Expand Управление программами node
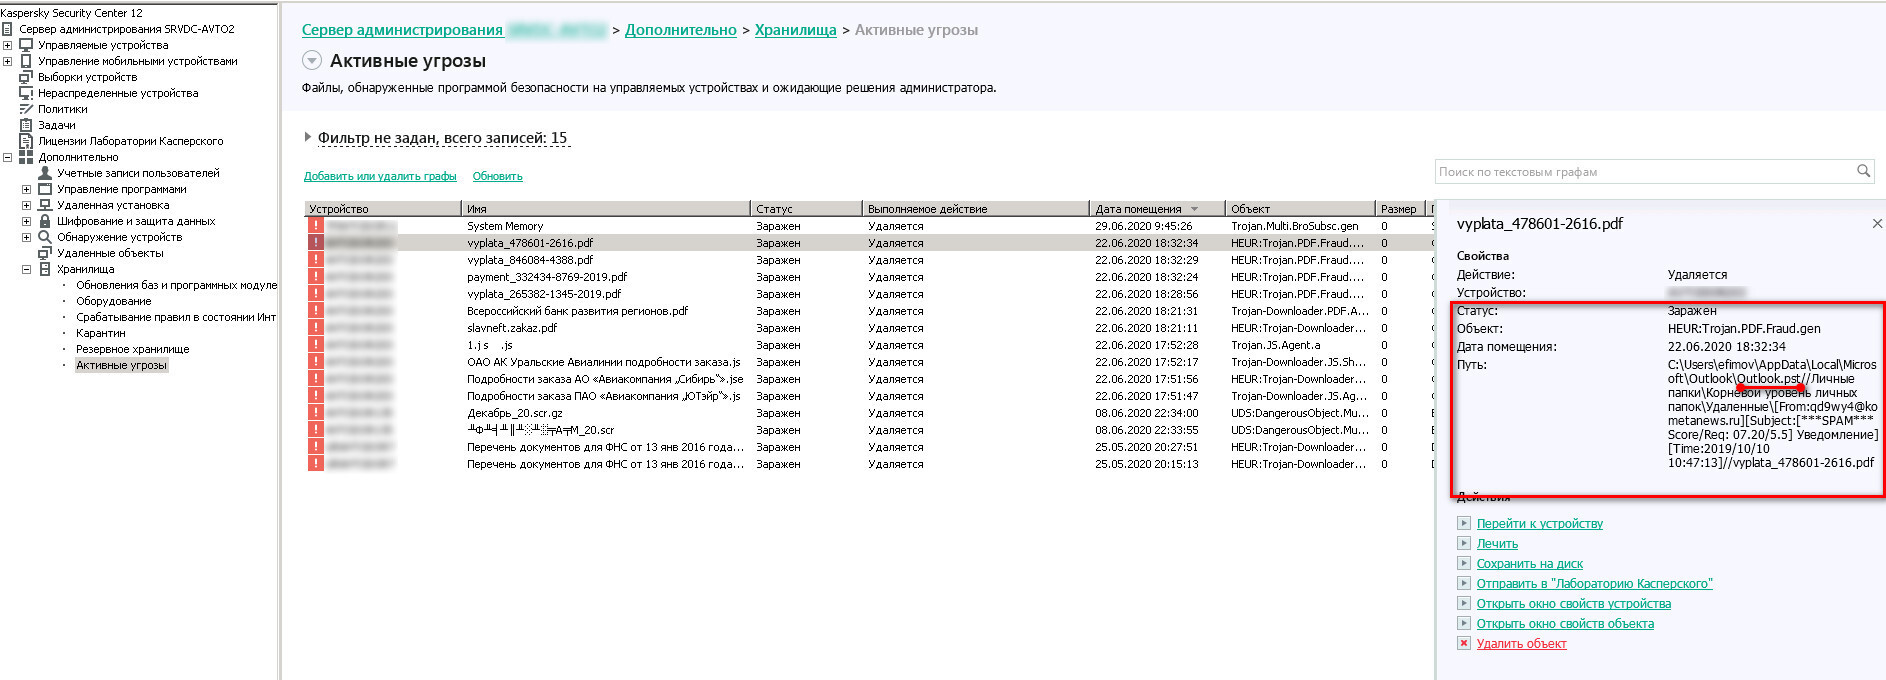The height and width of the screenshot is (680, 1886). pyautogui.click(x=27, y=189)
